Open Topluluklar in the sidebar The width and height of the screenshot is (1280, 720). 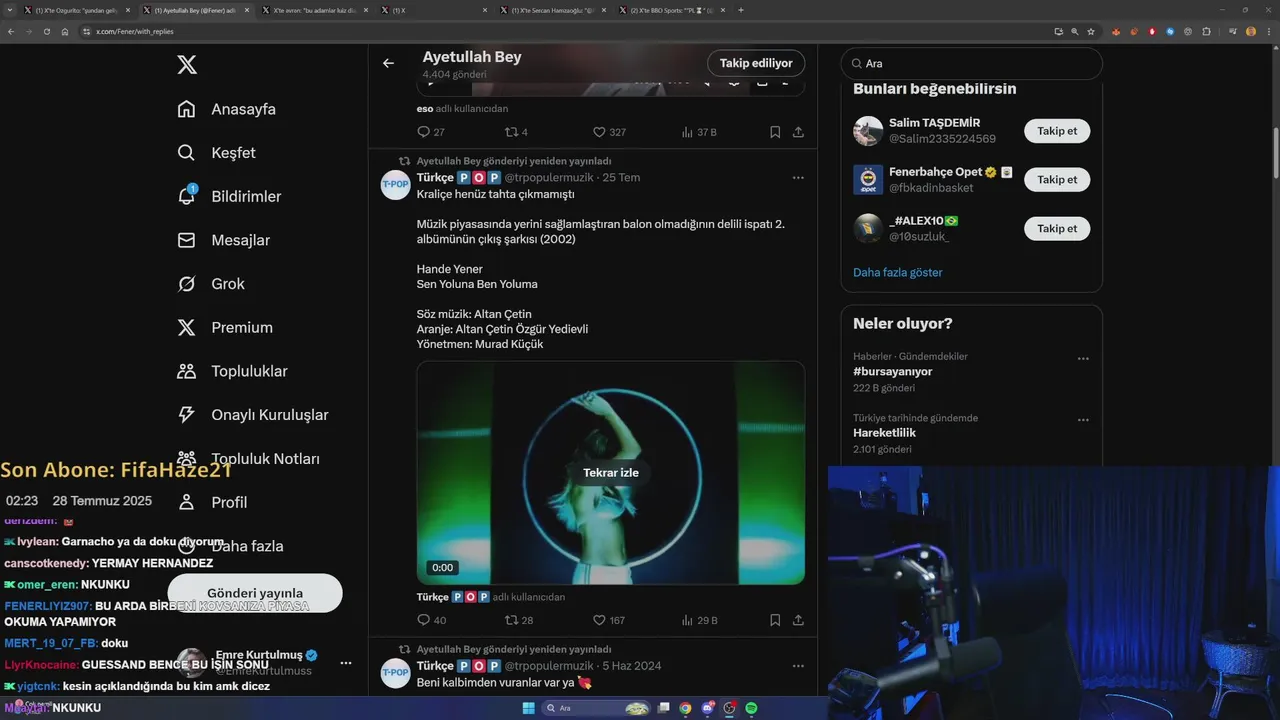(x=232, y=371)
